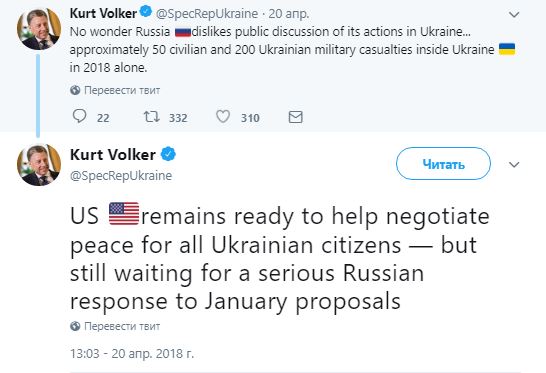
Task: Translate the first tweet via Перевести твит
Action: 122,91
